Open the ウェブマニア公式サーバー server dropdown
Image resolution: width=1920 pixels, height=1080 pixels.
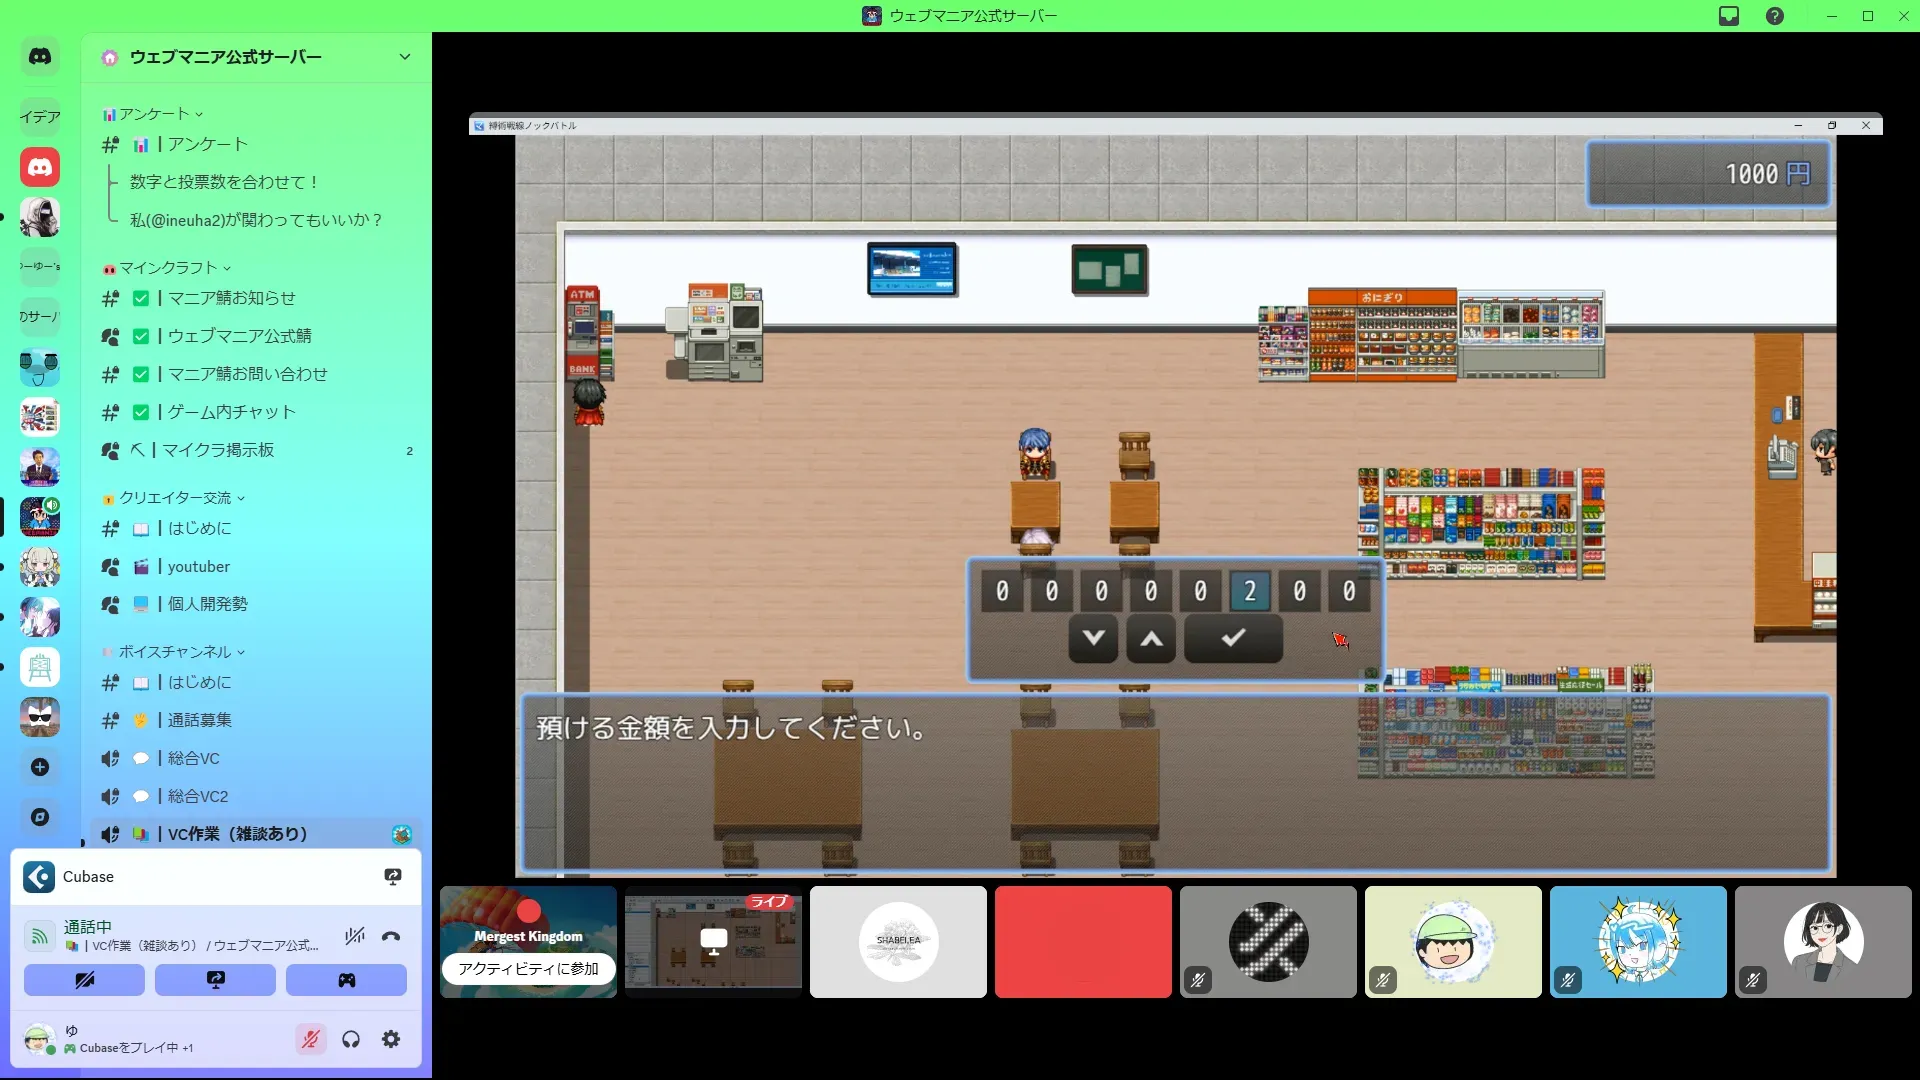tap(404, 57)
